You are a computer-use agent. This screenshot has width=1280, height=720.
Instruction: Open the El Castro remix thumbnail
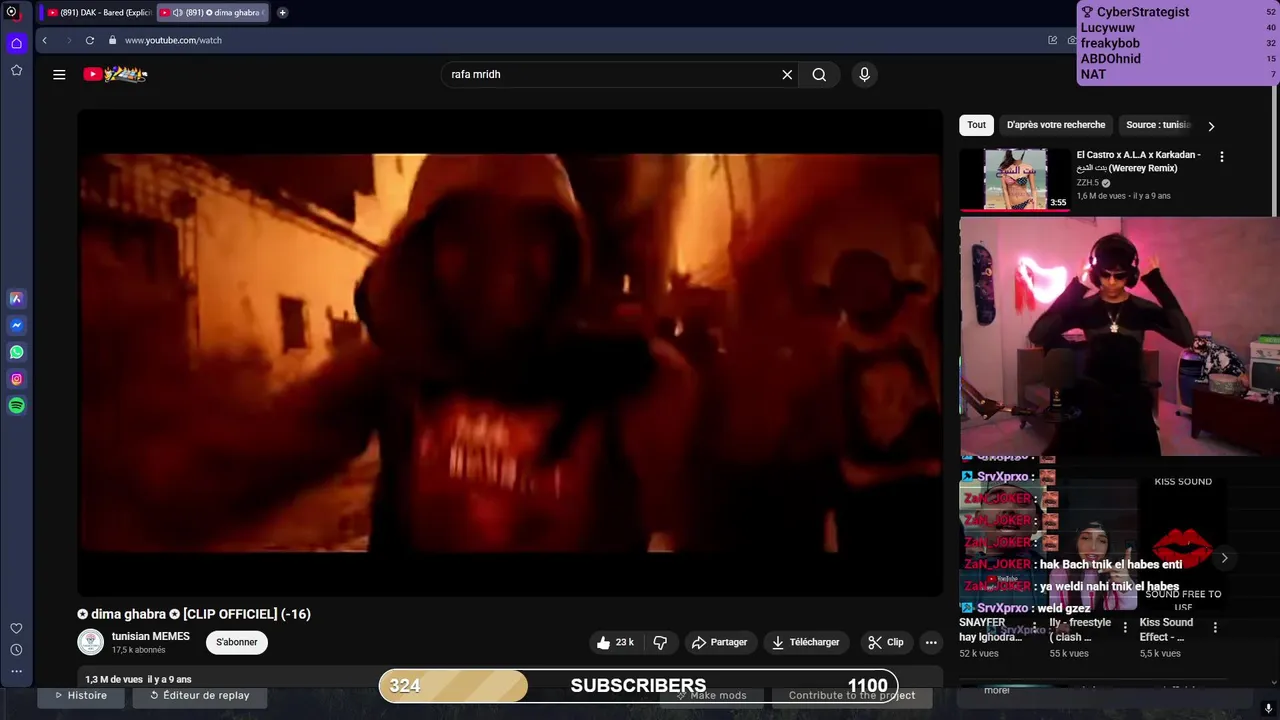pos(1014,179)
